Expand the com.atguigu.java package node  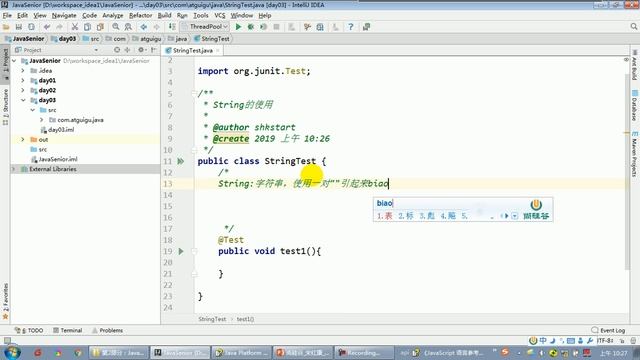pos(42,120)
